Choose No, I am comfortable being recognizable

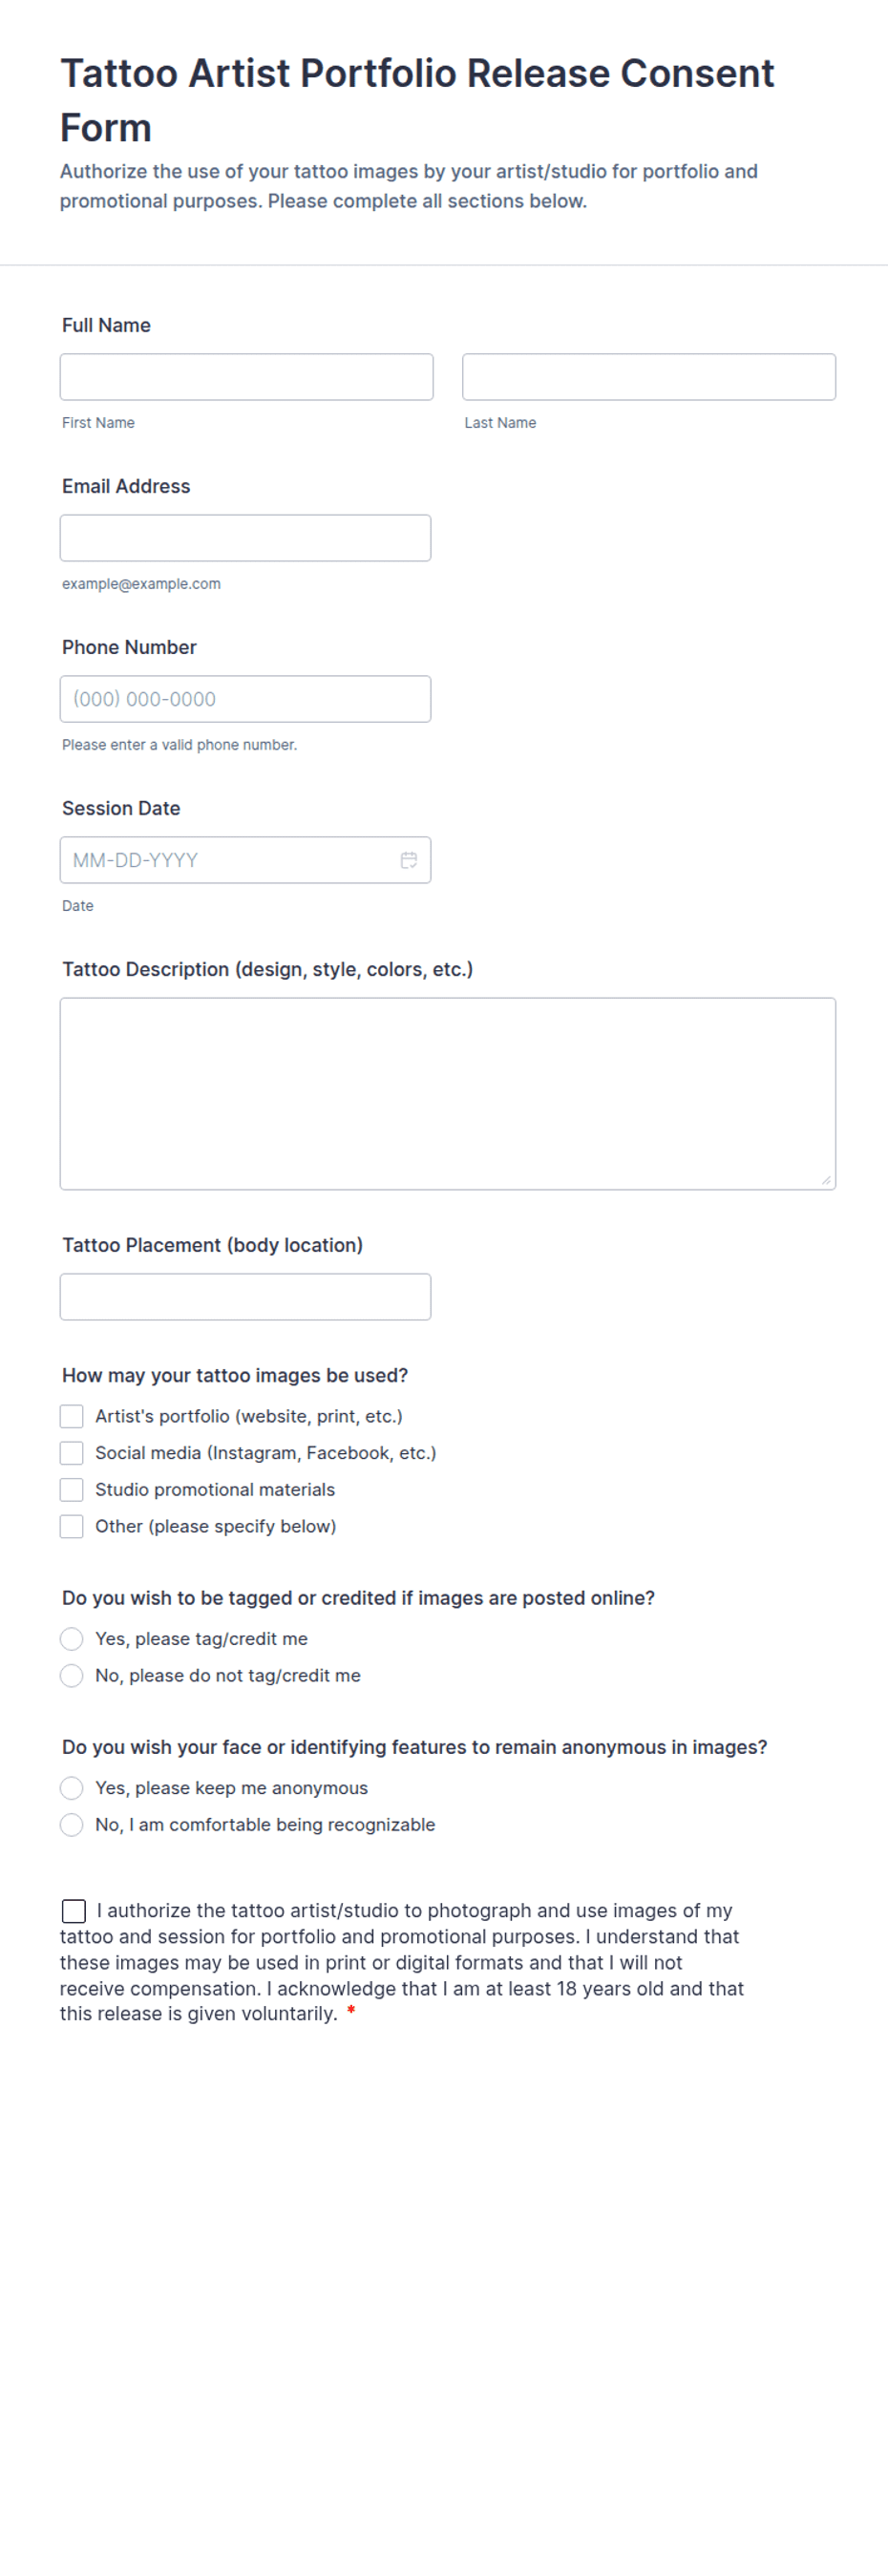pos(72,1825)
